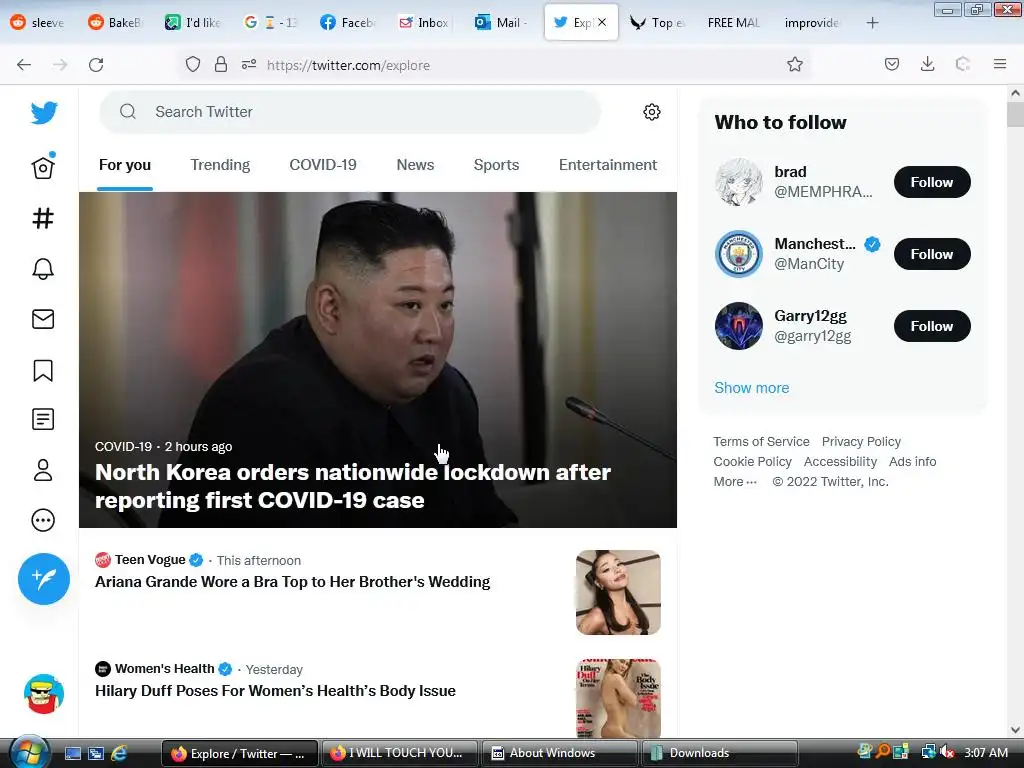Open Notifications bell icon
The height and width of the screenshot is (768, 1024).
click(x=43, y=268)
